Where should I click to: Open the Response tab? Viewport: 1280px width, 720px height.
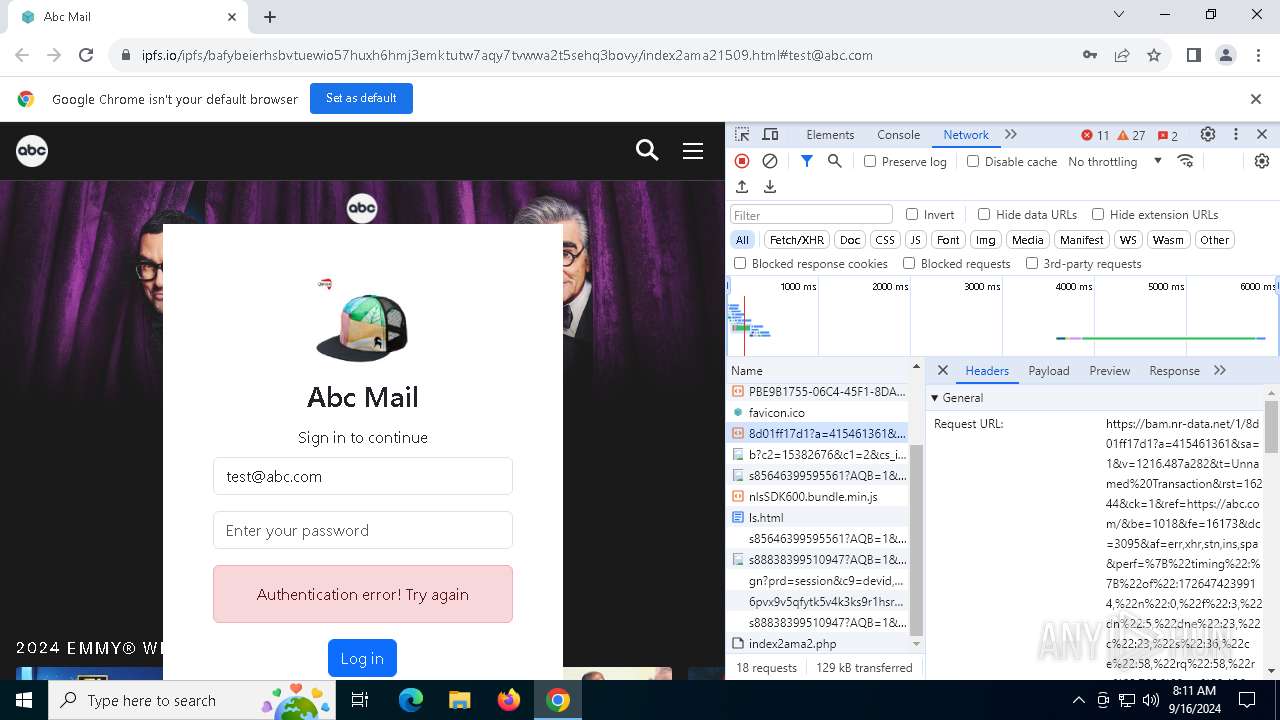(x=1174, y=370)
